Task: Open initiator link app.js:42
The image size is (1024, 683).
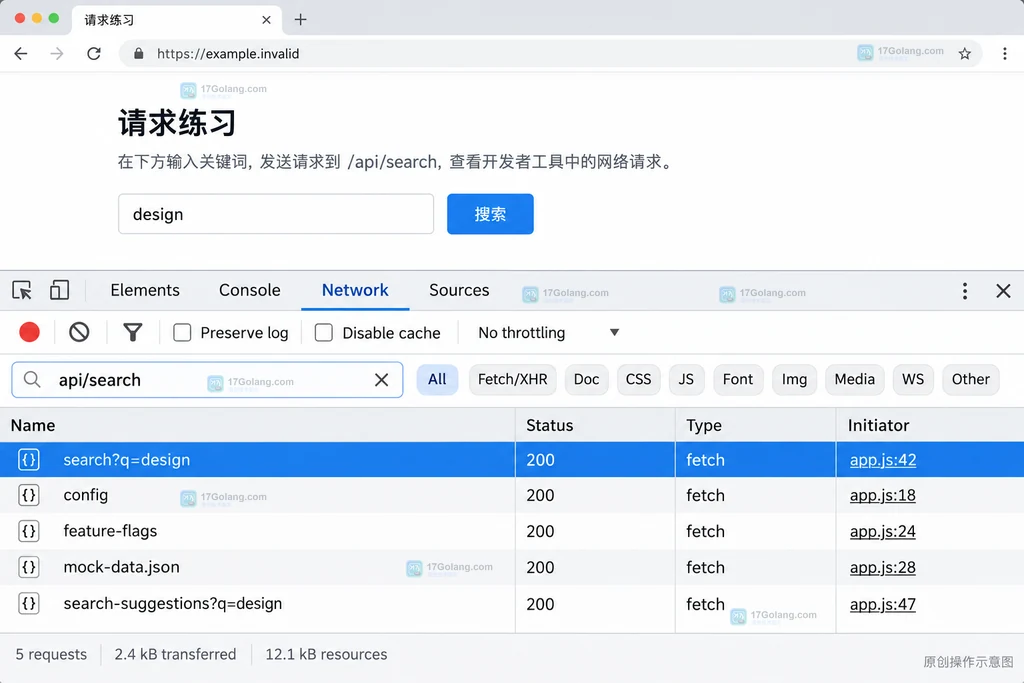Action: click(883, 460)
